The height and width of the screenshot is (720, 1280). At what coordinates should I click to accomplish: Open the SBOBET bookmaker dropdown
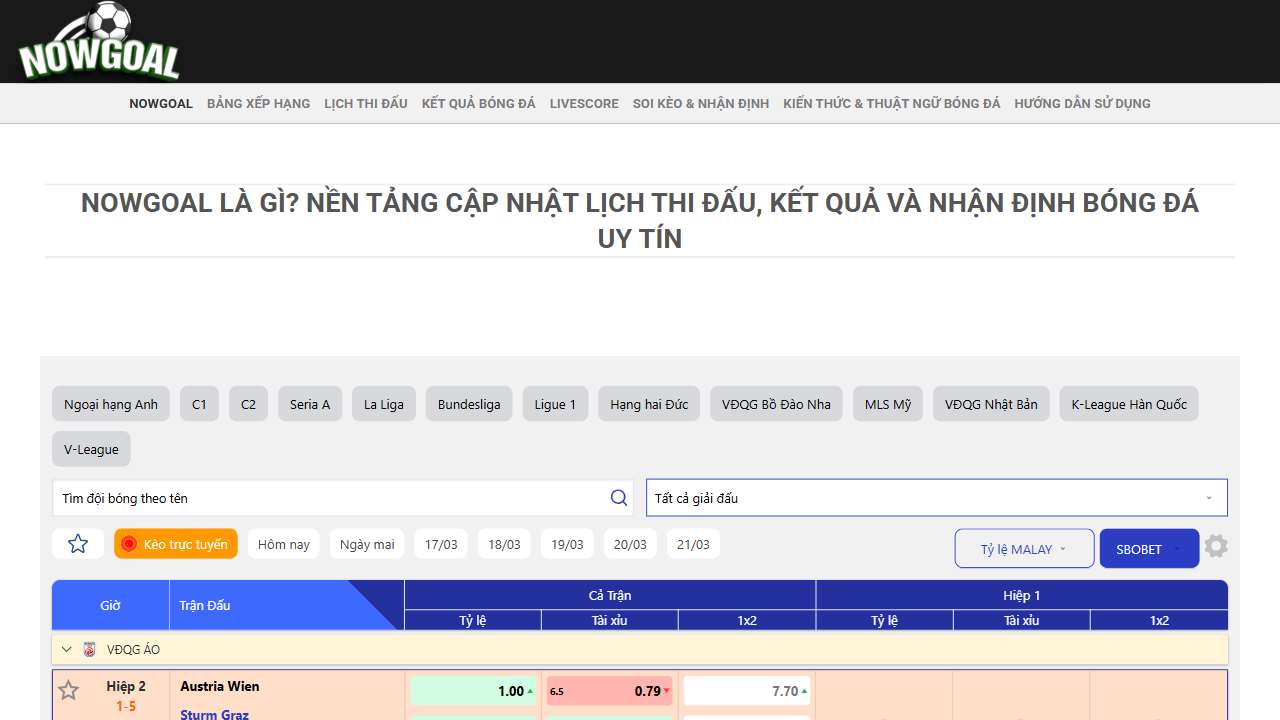[1148, 549]
